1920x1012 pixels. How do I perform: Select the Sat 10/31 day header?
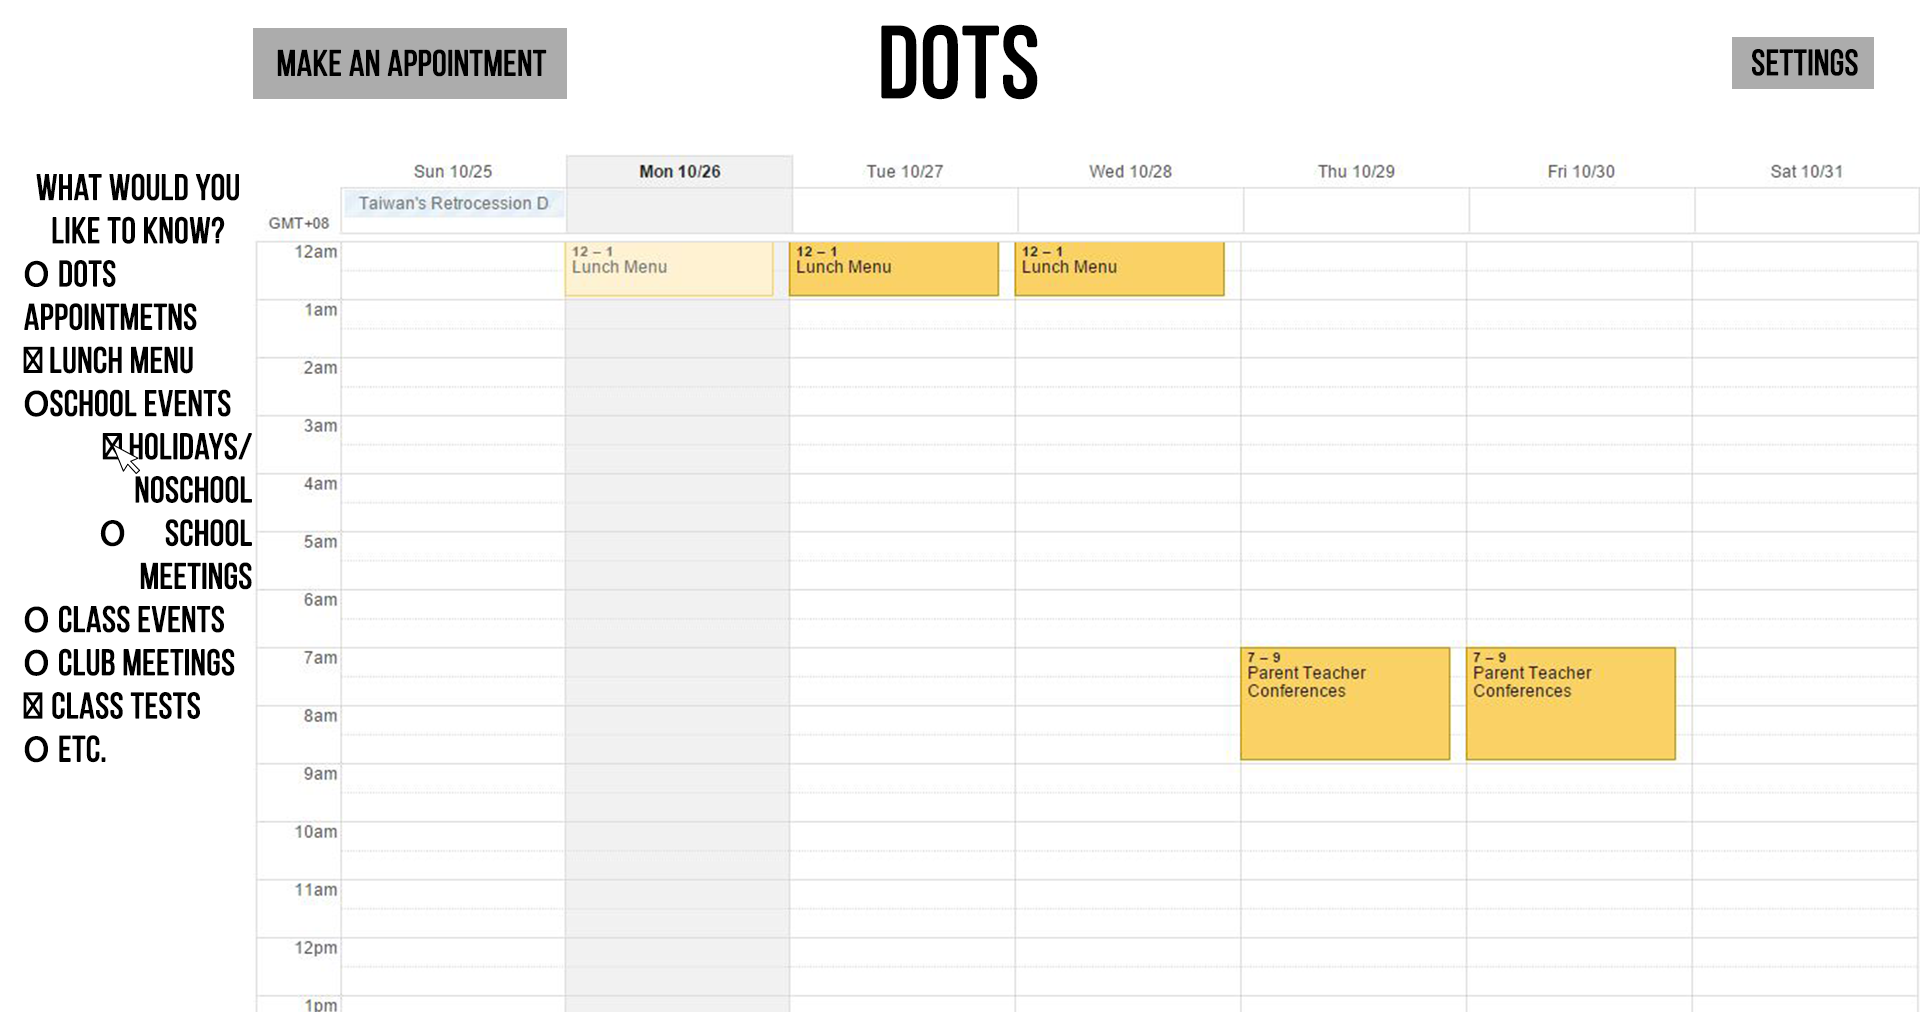pos(1806,172)
